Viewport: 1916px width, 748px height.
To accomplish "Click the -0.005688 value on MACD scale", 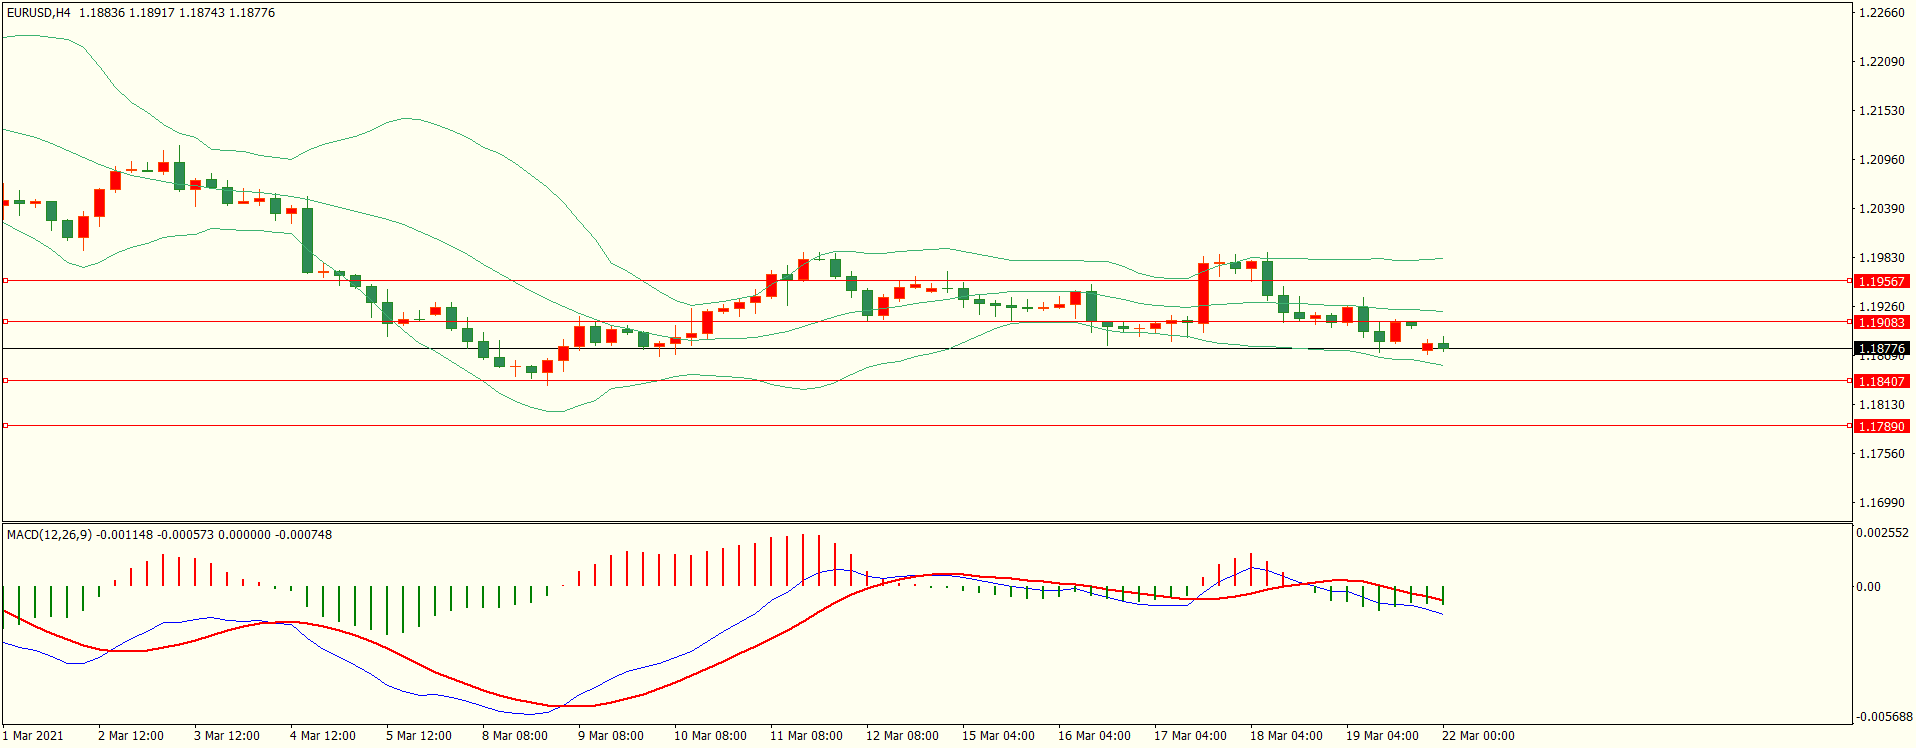I will pyautogui.click(x=1882, y=717).
